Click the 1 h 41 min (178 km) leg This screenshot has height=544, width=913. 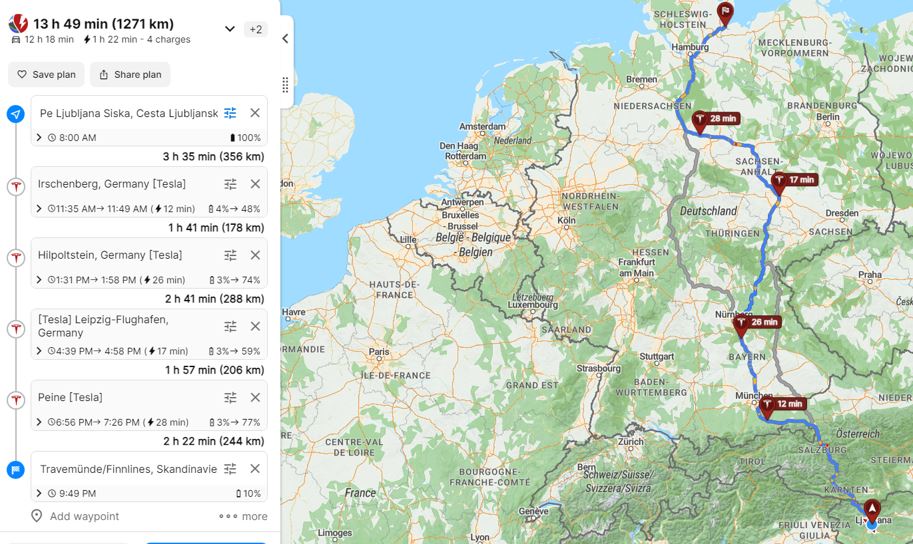tap(216, 227)
